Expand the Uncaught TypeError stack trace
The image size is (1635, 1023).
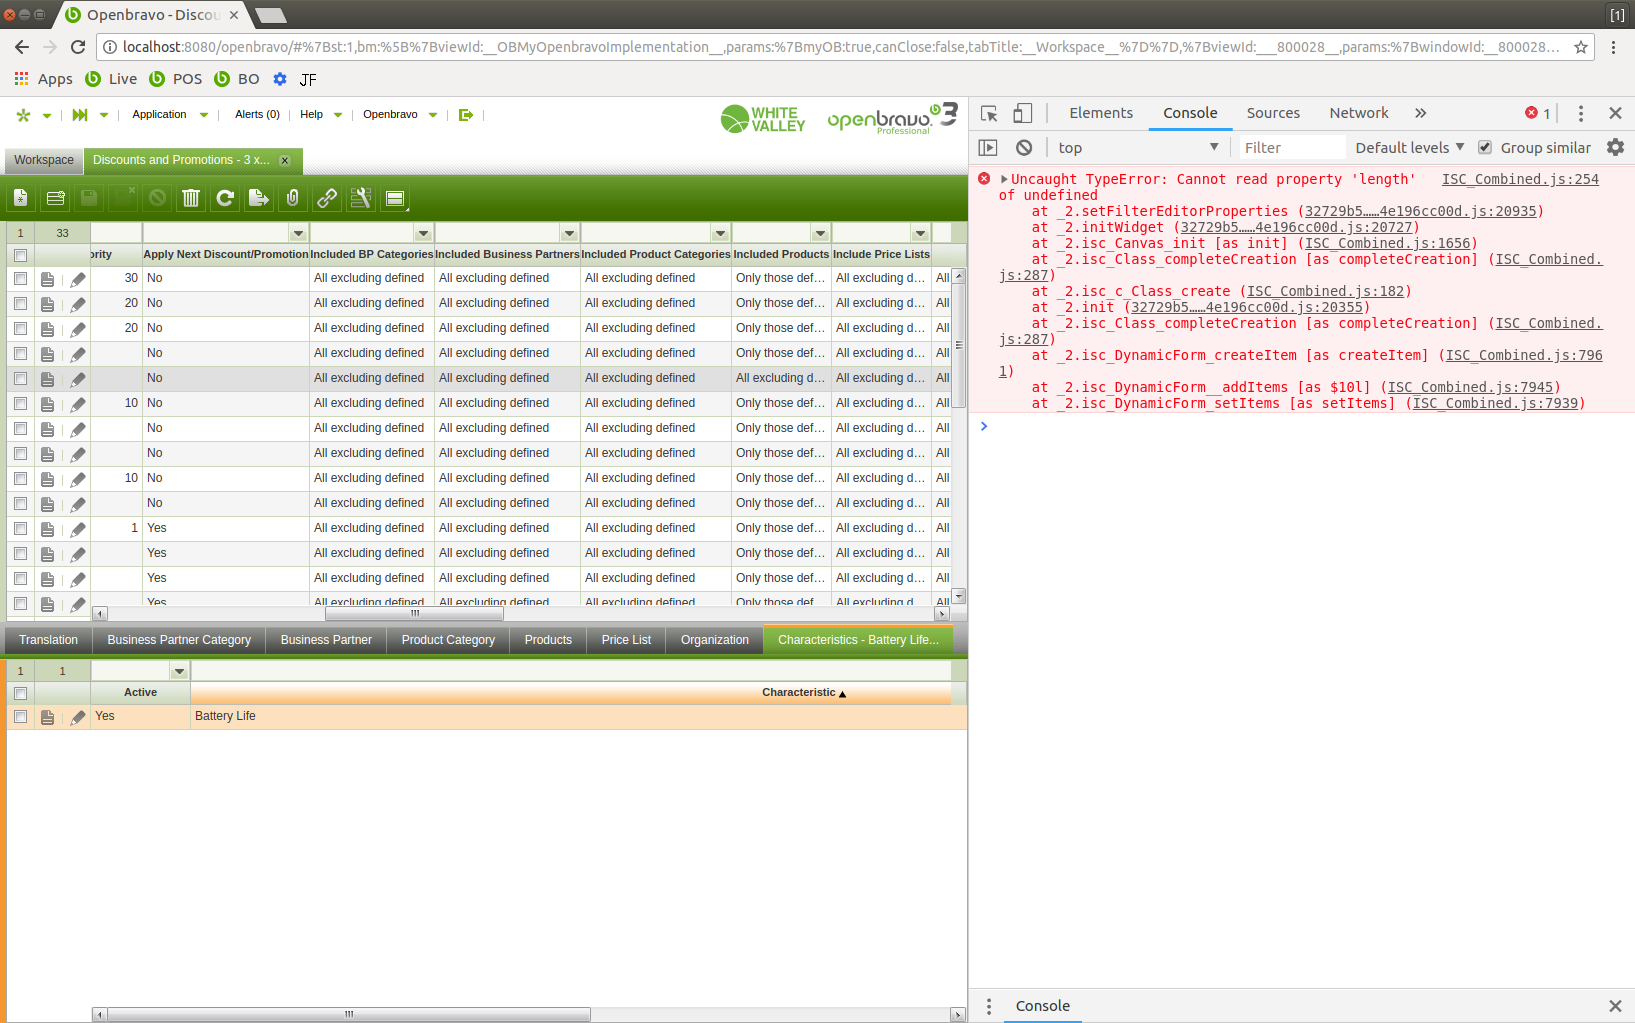coord(1004,179)
